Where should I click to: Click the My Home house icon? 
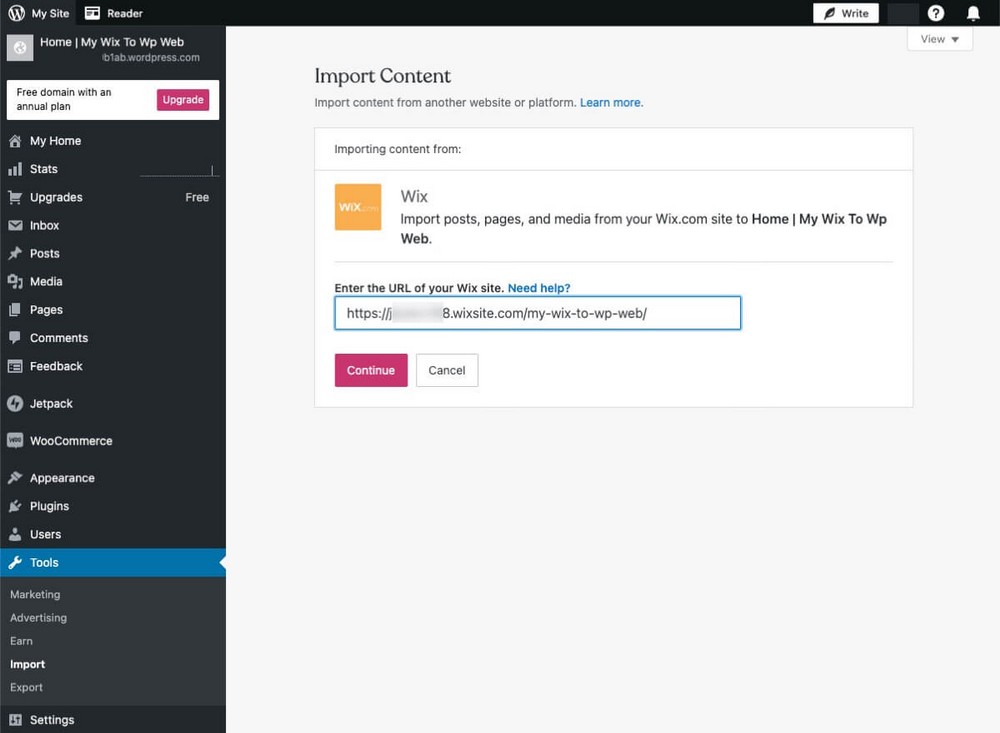(x=15, y=141)
